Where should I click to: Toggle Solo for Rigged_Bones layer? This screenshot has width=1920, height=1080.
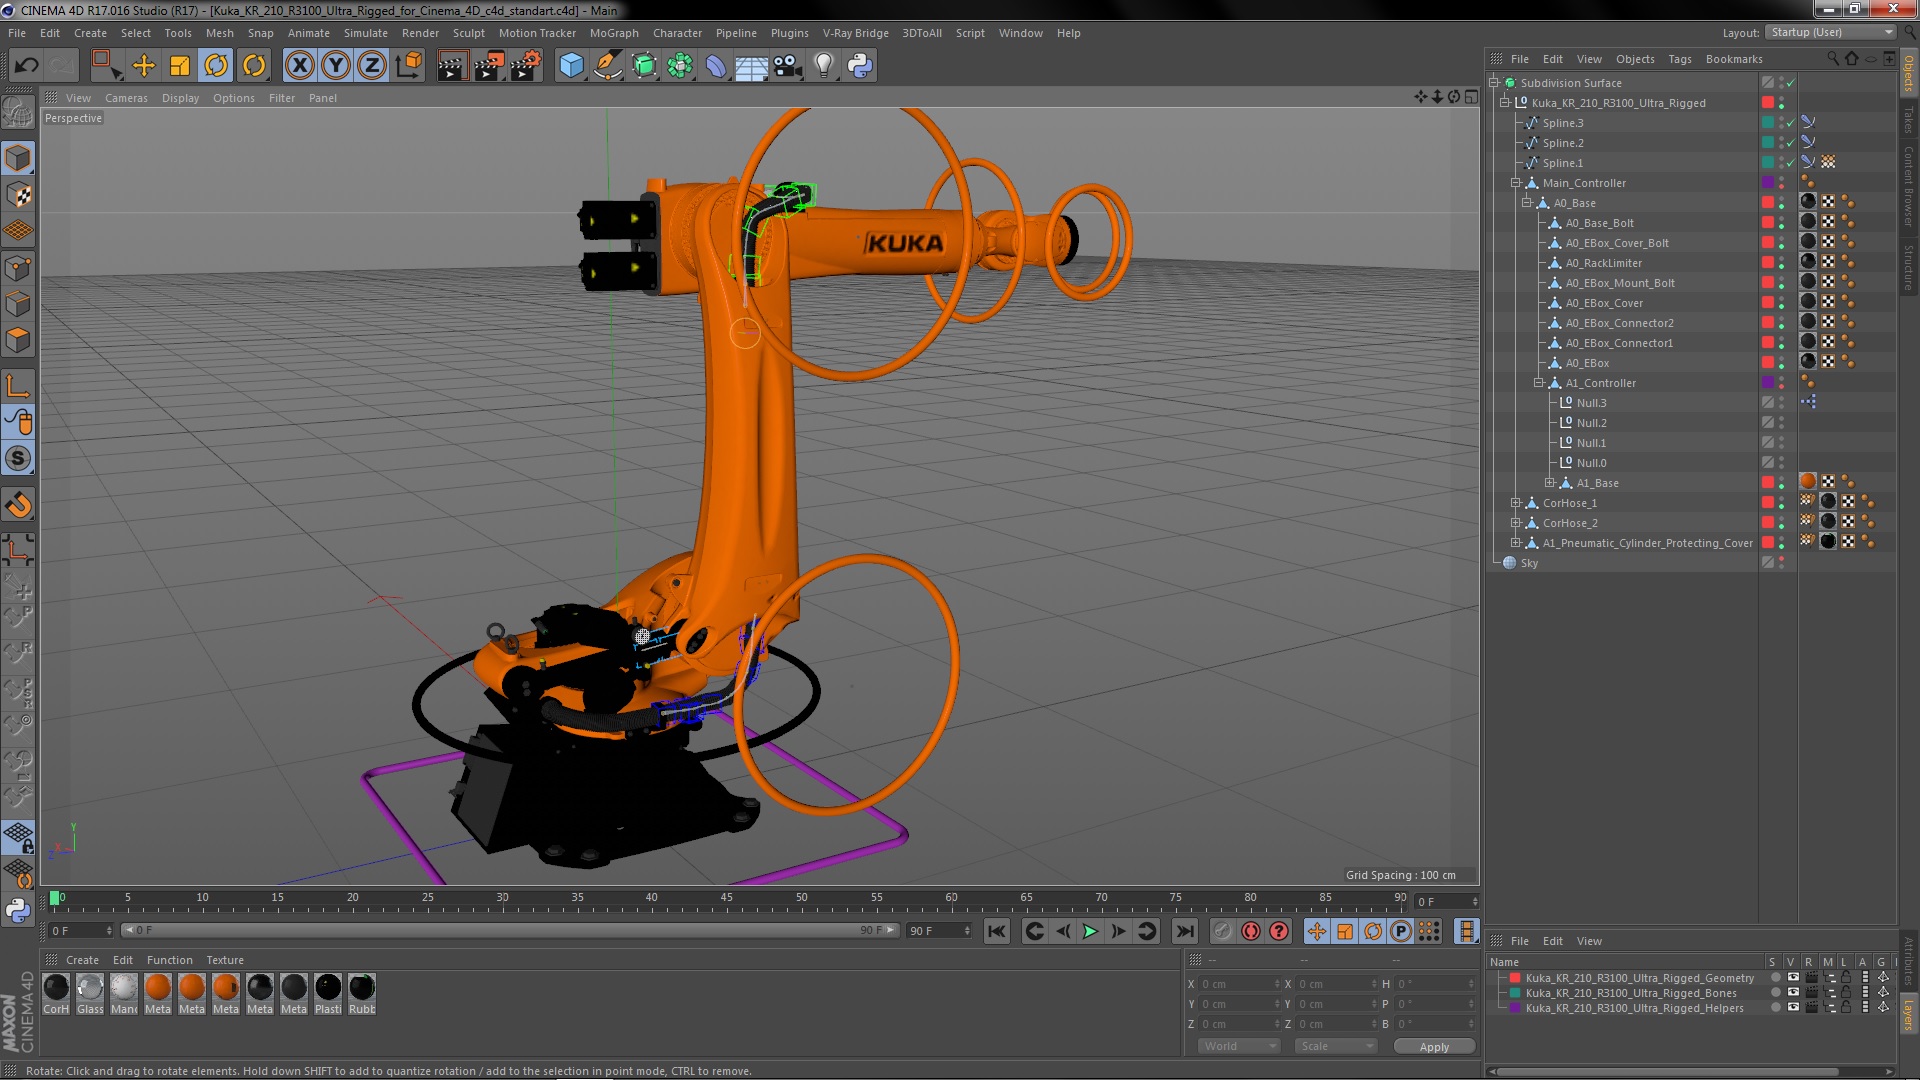click(x=1776, y=993)
